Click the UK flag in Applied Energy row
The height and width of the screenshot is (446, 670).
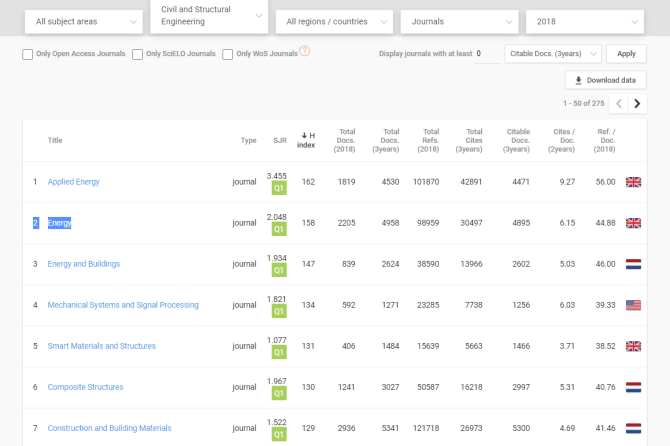[x=633, y=182]
